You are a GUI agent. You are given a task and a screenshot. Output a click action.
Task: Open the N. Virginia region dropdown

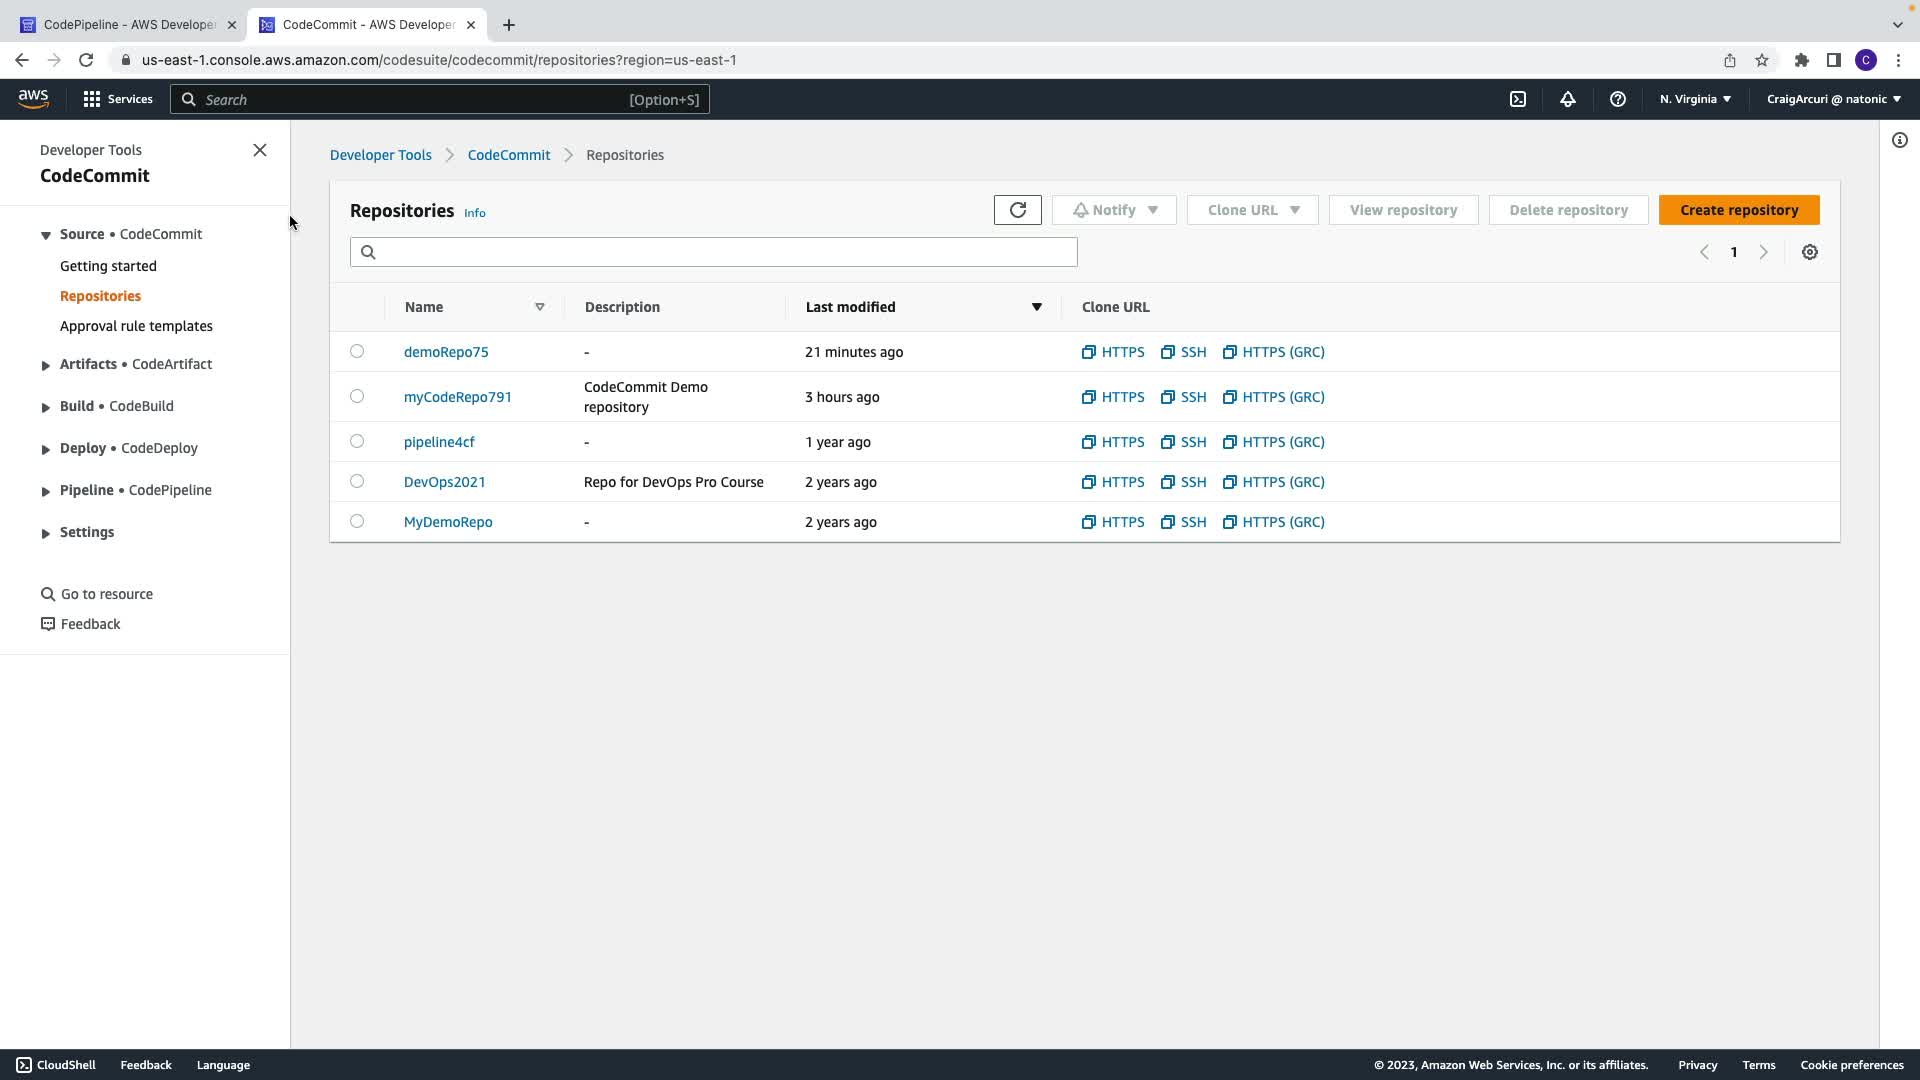1695,99
